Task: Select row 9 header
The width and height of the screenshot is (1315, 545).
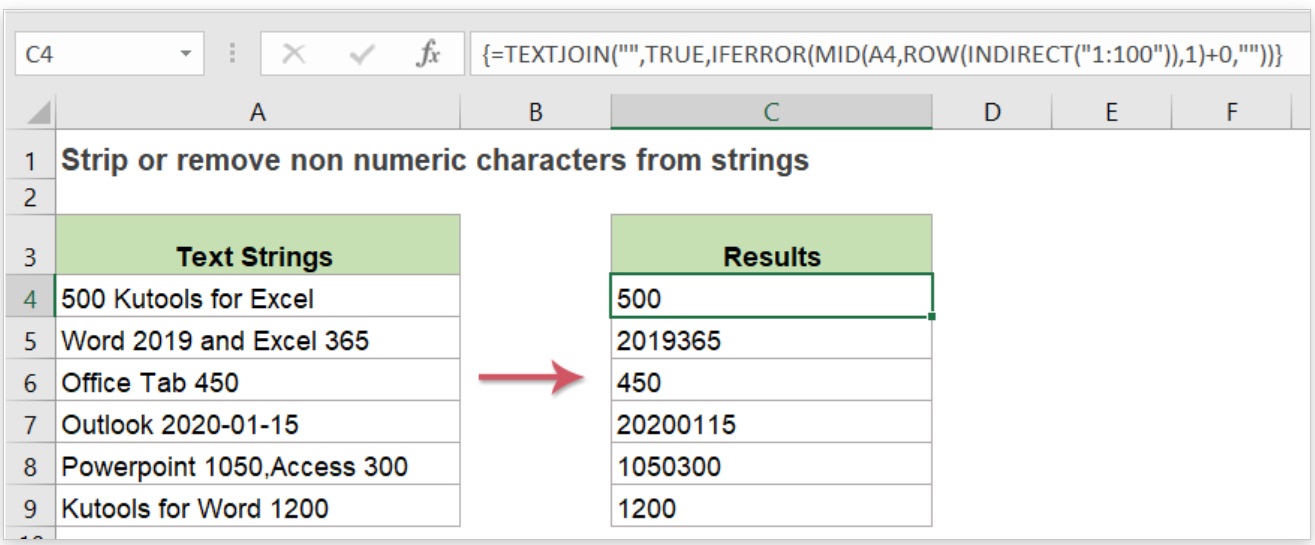Action: click(x=30, y=508)
